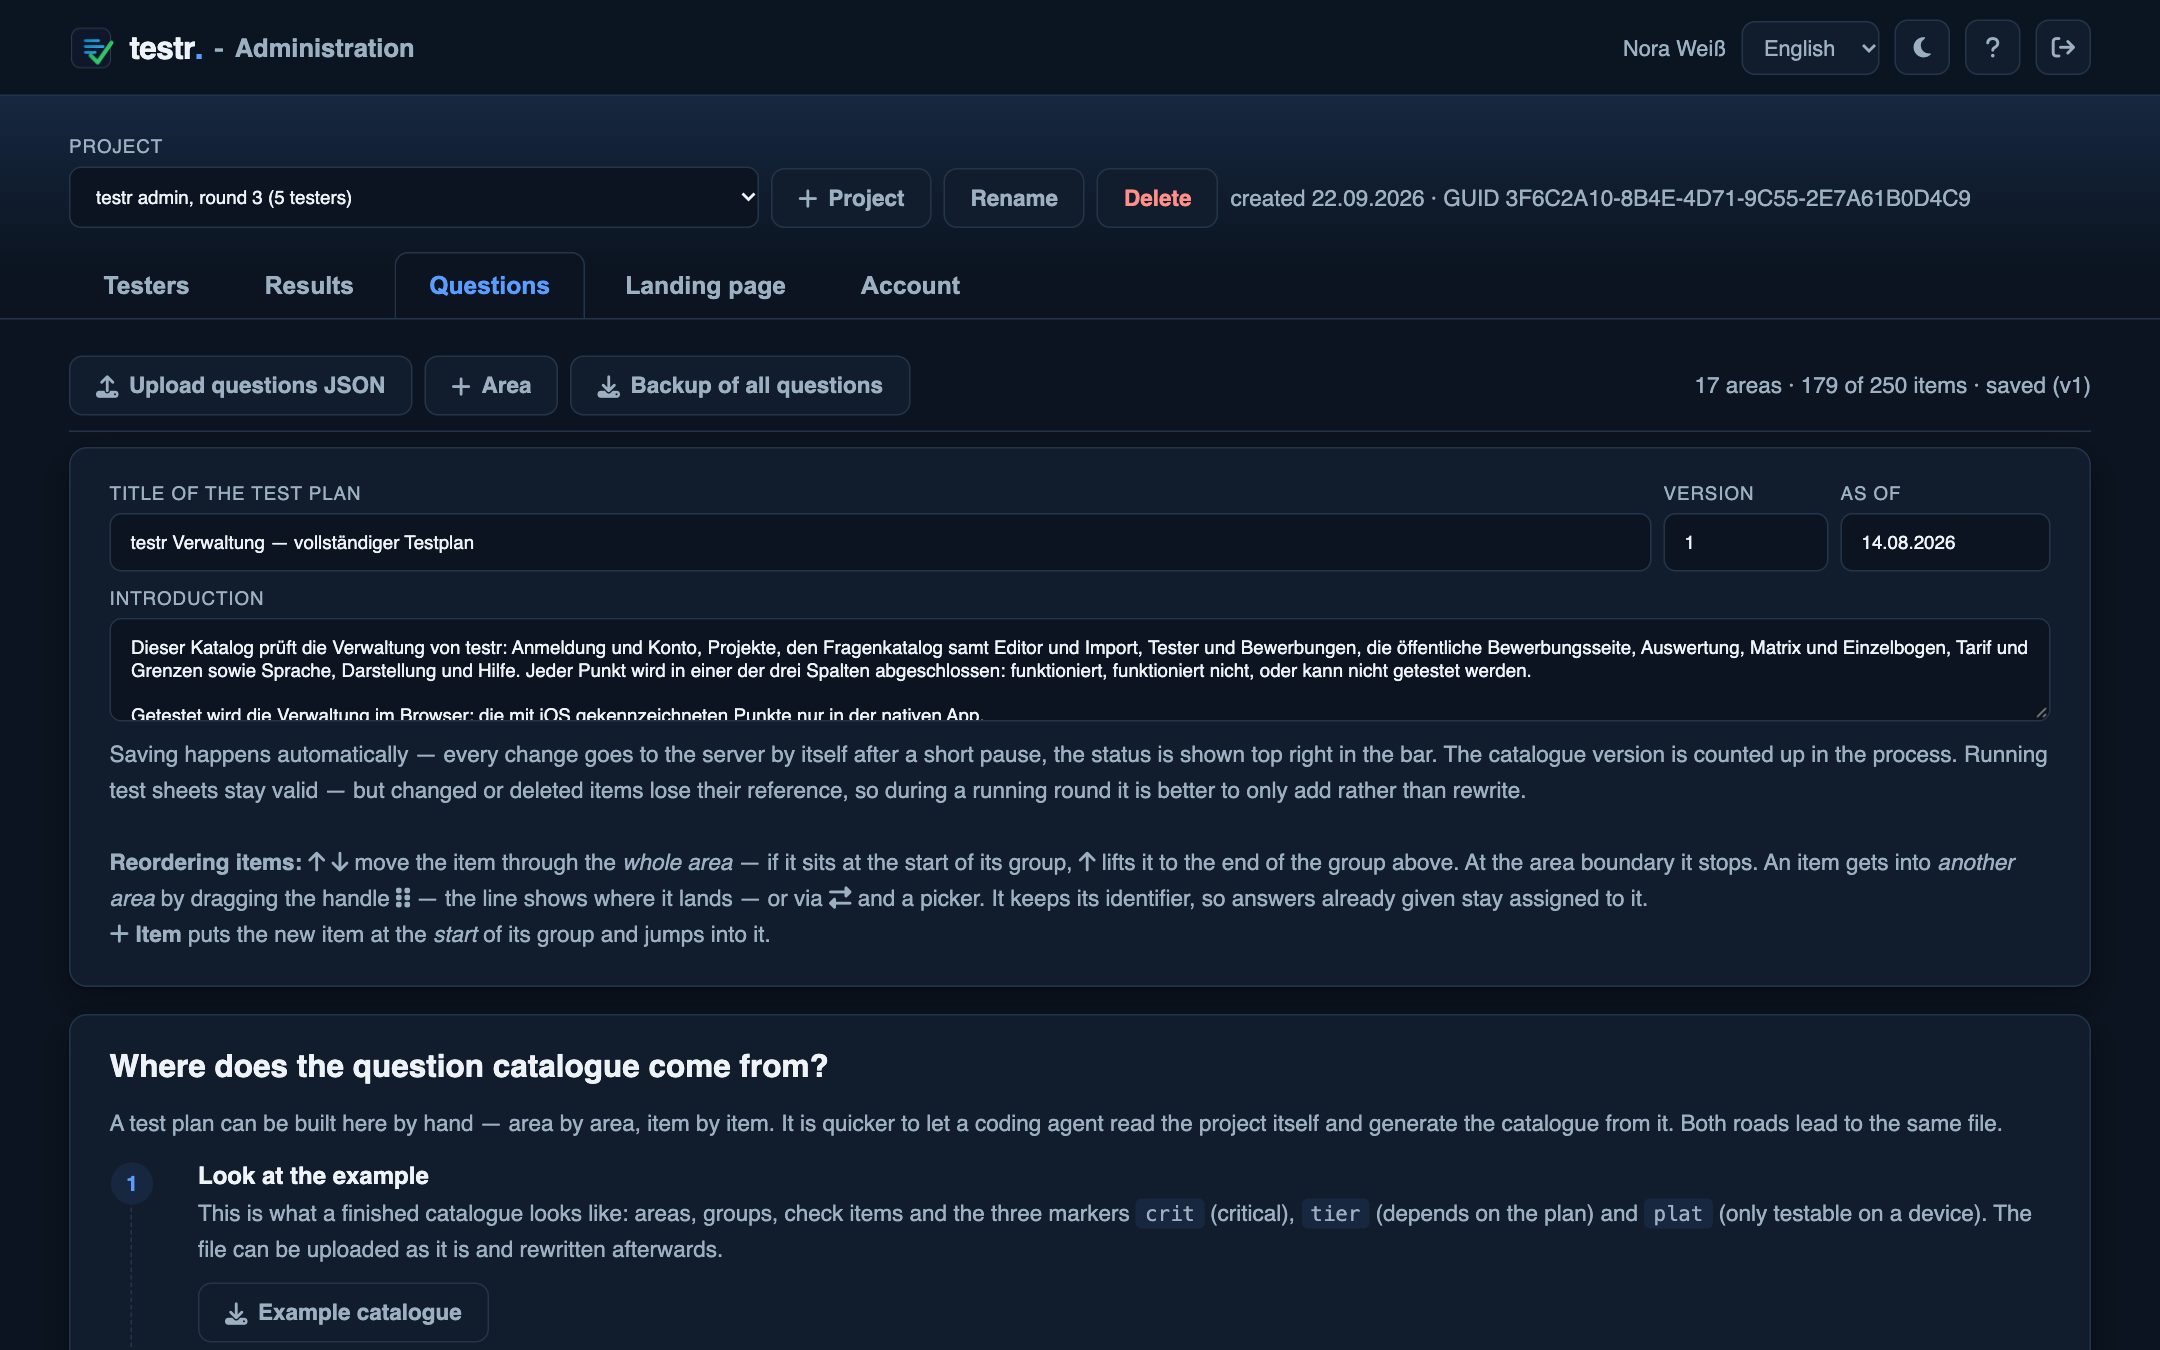Open the Landing page tab
Screen dimensions: 2160x1350
[705, 286]
